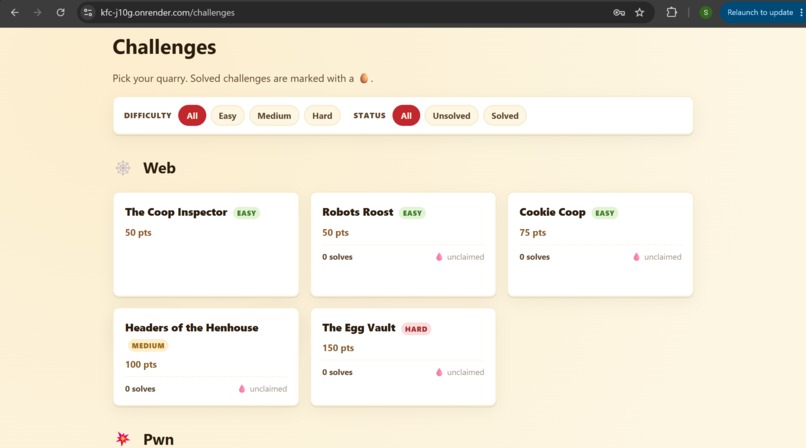
Task: Click the EASY badge on Robots Roost
Action: coord(412,213)
